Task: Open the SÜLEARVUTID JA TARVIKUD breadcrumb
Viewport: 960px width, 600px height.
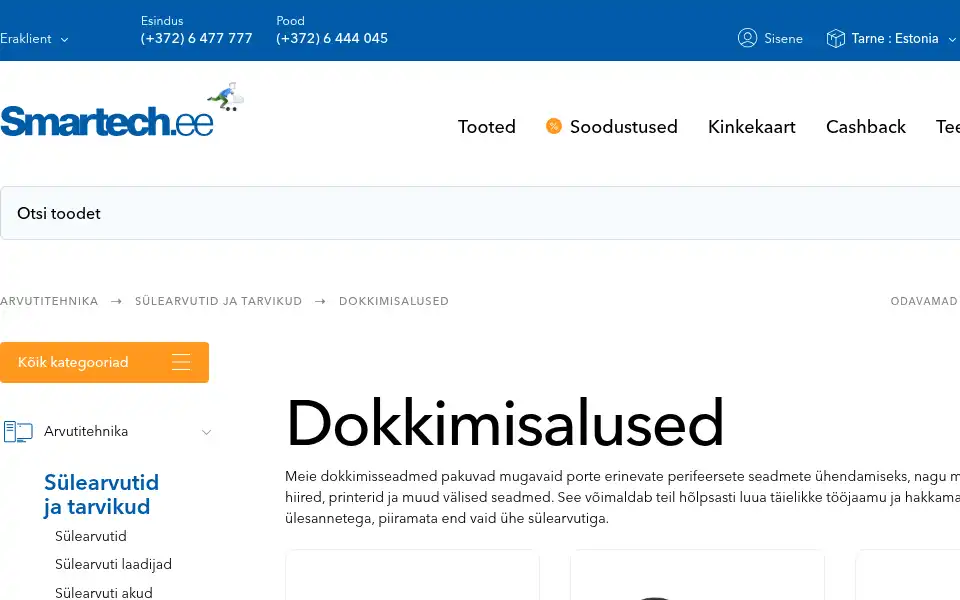Action: (x=219, y=301)
